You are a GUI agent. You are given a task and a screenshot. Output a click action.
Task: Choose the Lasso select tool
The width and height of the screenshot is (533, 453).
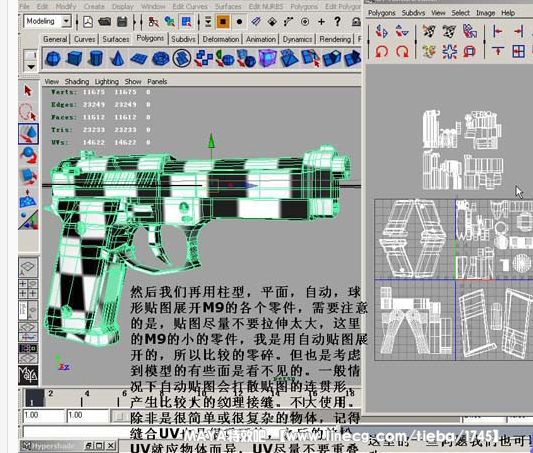pyautogui.click(x=28, y=112)
